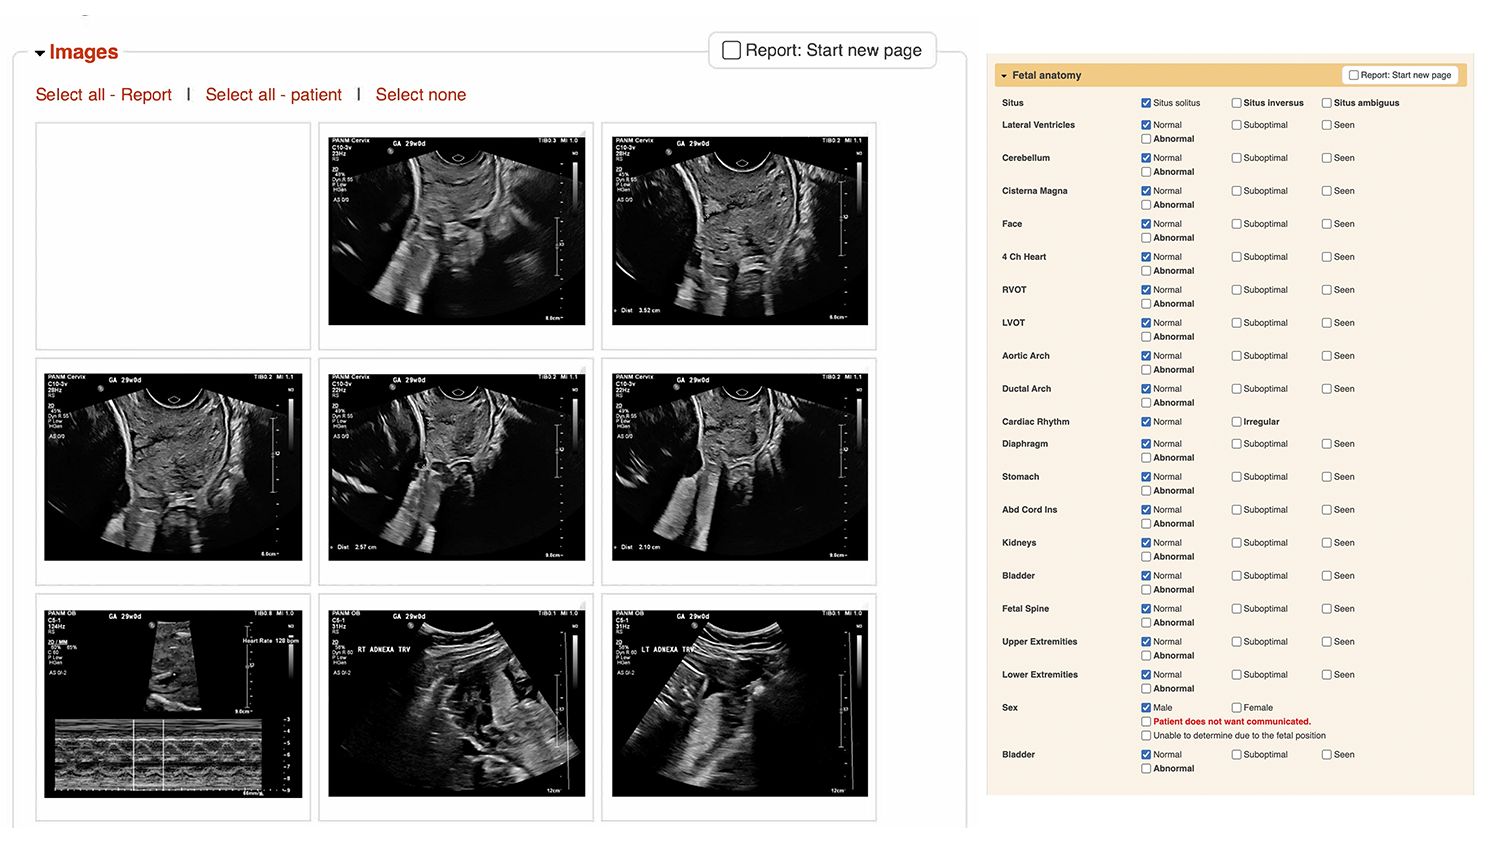Viewport: 1500px width, 844px height.
Task: Toggle Normal for RVOT
Action: tap(1146, 290)
